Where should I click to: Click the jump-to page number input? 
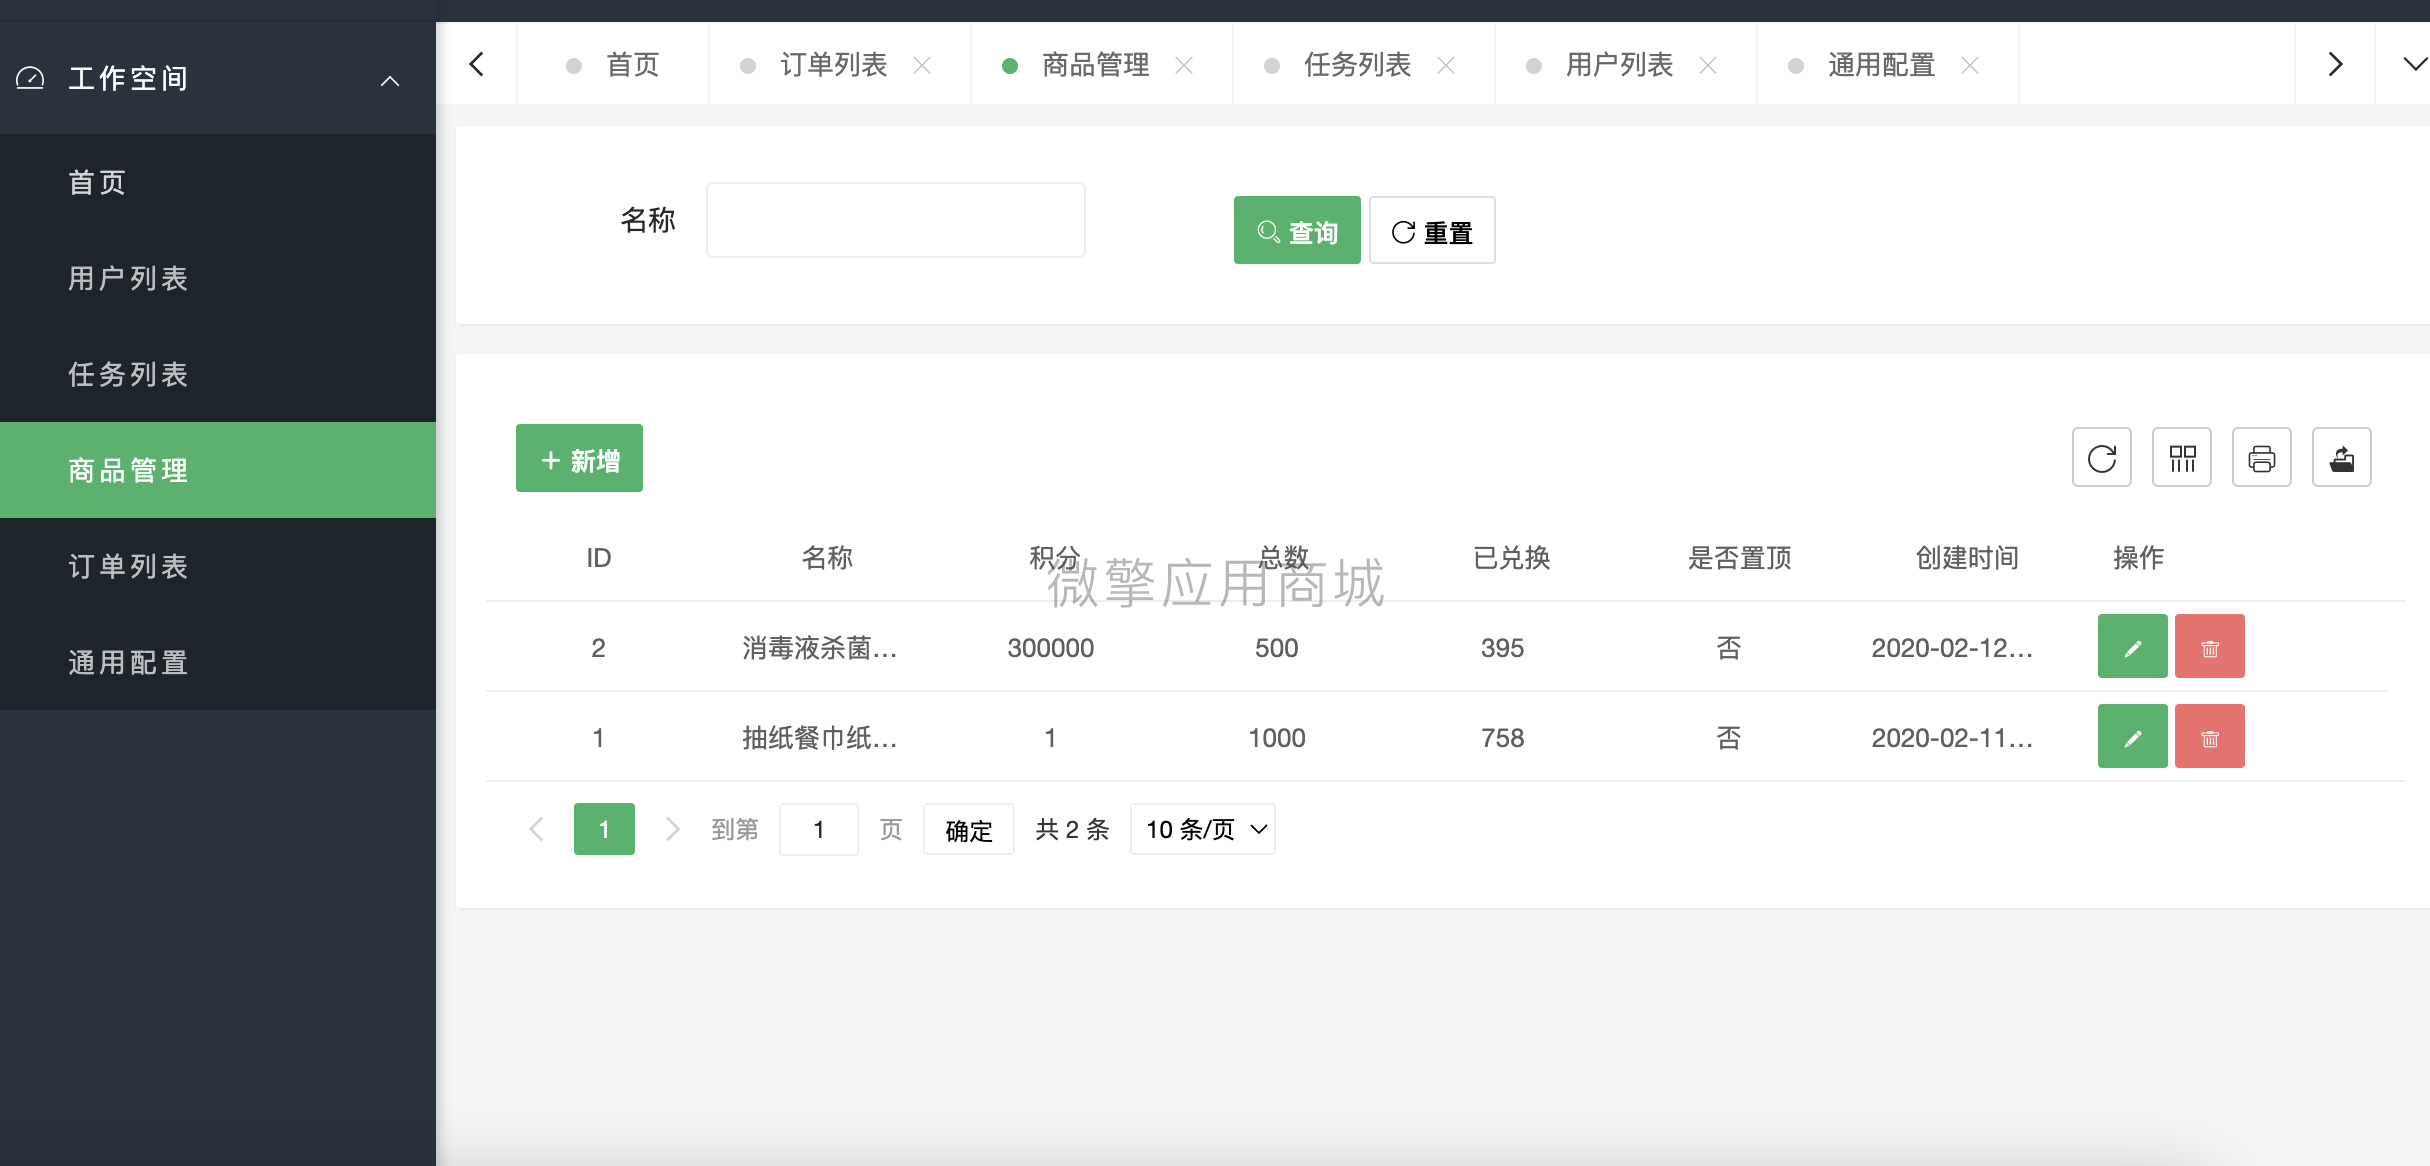(x=819, y=829)
